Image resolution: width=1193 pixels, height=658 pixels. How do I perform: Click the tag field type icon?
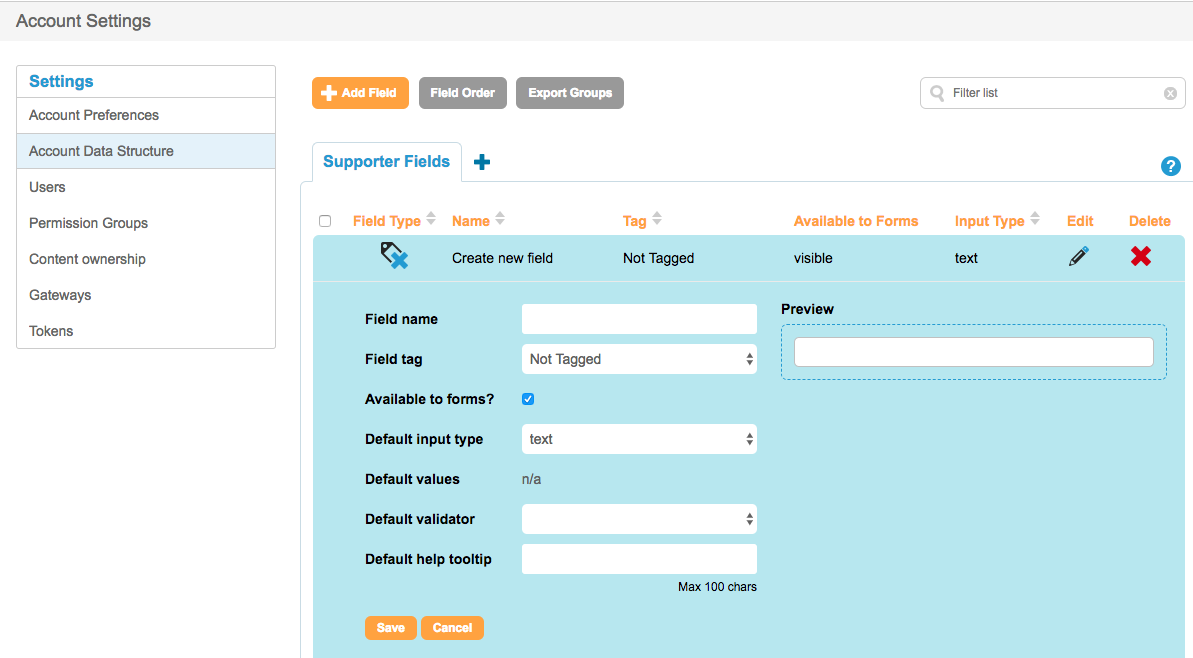click(x=394, y=257)
